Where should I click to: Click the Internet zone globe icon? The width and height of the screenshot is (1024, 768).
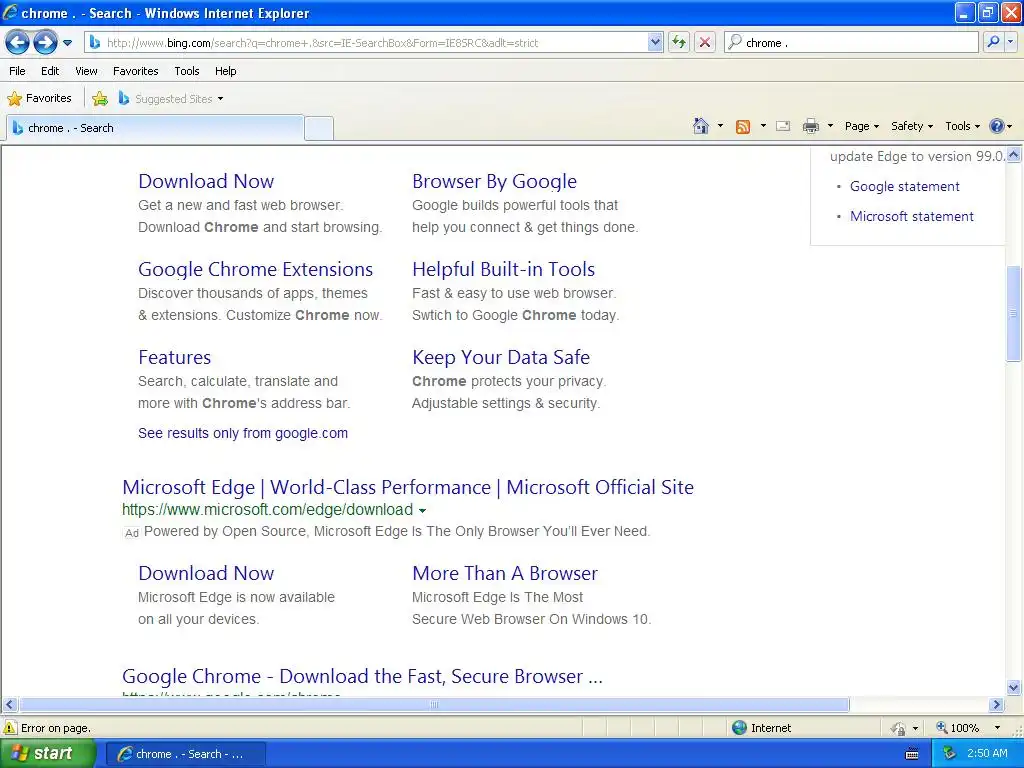click(x=739, y=728)
